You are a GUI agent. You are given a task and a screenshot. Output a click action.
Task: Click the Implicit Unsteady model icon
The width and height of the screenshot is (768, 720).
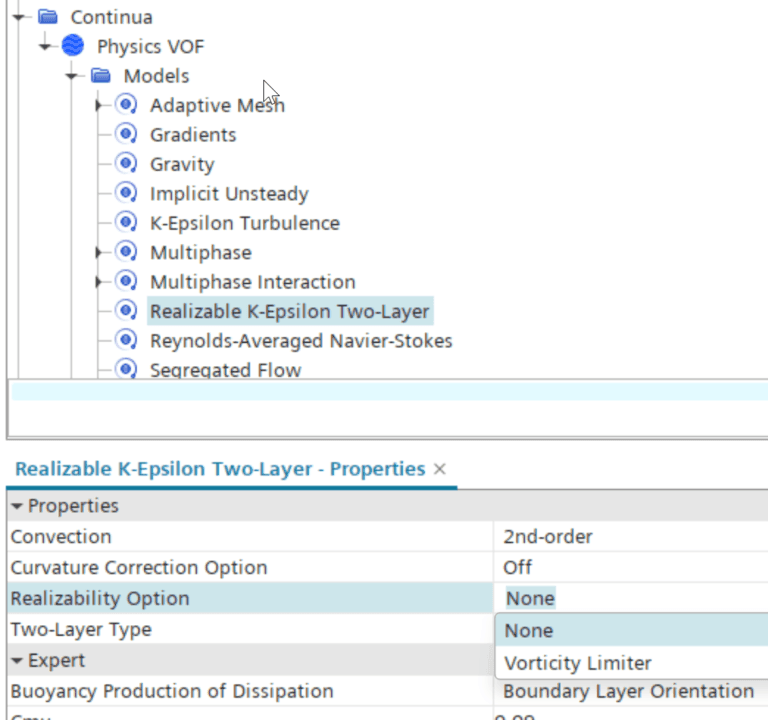tap(126, 193)
